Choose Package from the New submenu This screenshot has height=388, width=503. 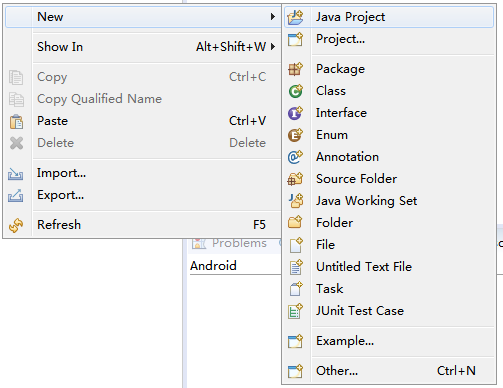coord(389,69)
